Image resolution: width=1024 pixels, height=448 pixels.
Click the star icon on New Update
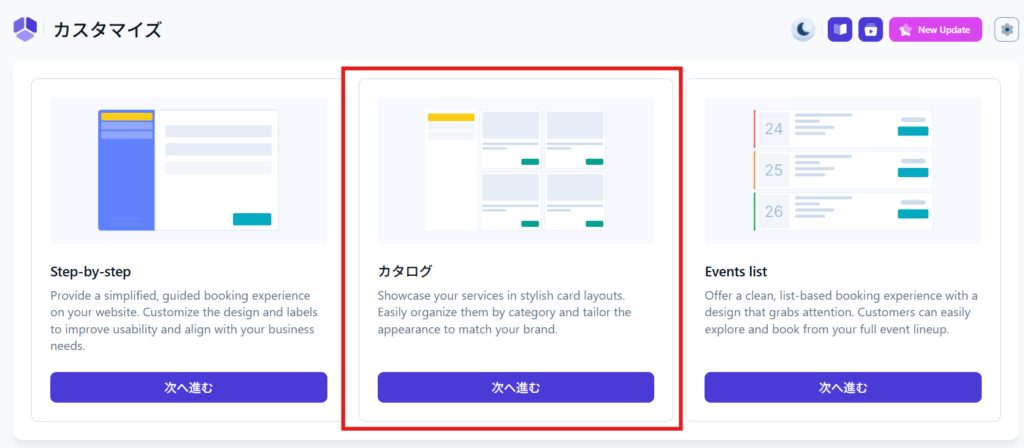point(904,30)
